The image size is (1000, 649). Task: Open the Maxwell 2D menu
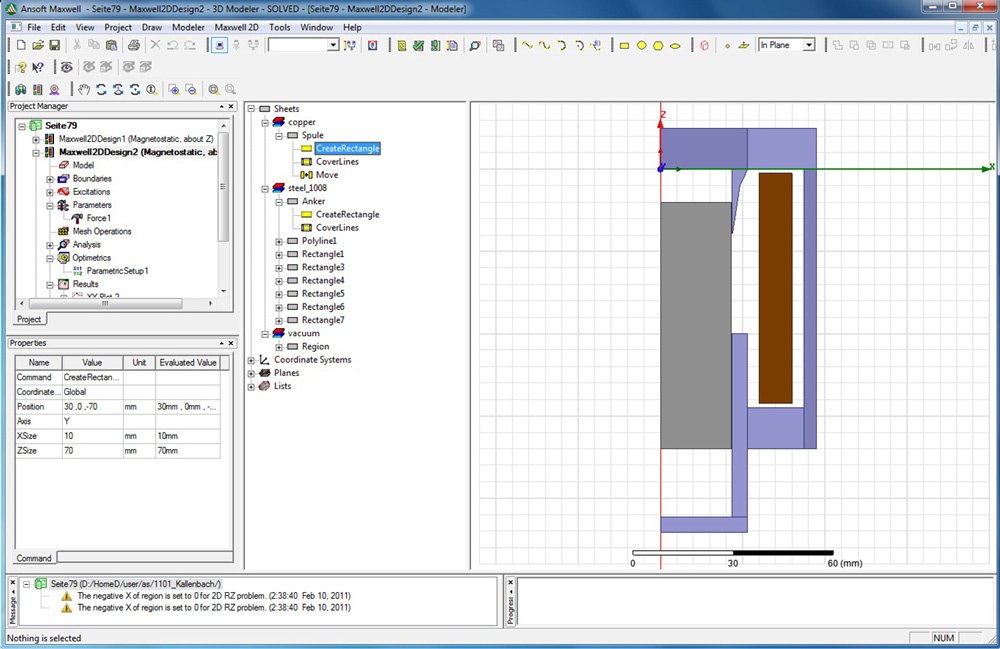click(x=235, y=27)
